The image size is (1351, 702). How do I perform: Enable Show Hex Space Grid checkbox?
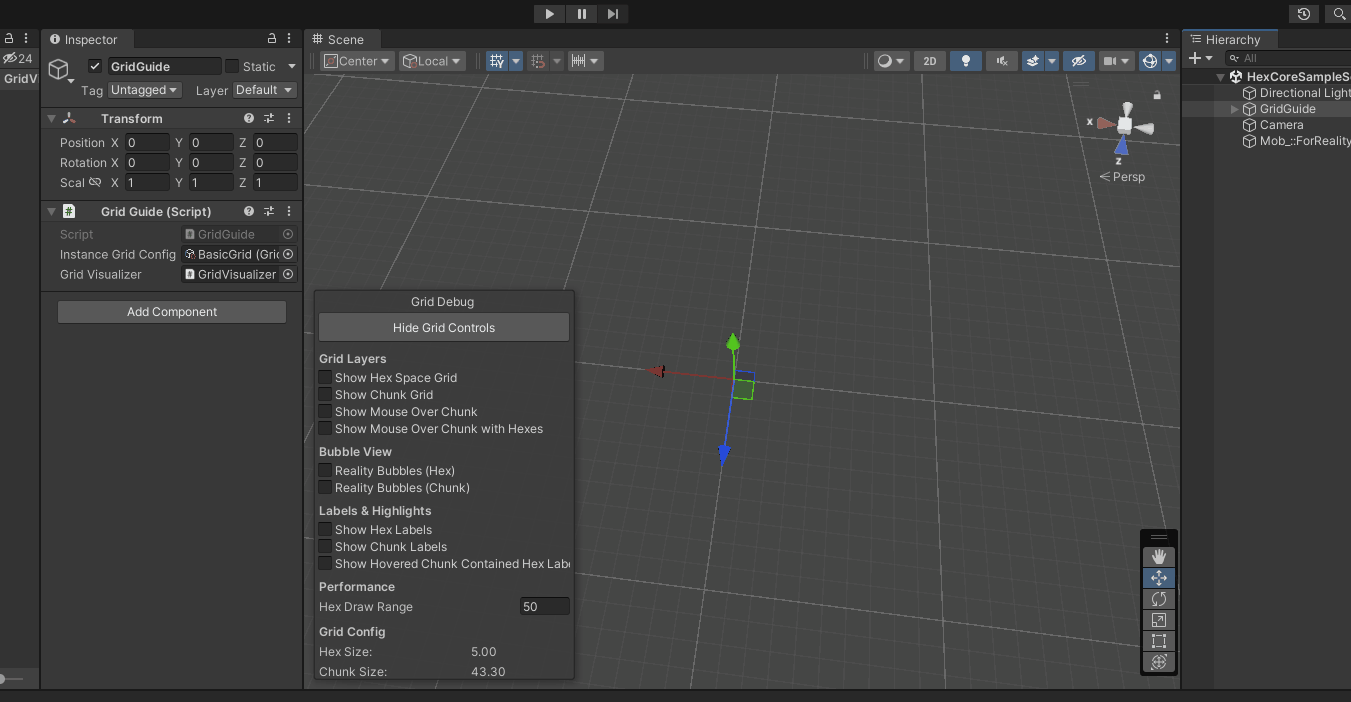tap(325, 378)
